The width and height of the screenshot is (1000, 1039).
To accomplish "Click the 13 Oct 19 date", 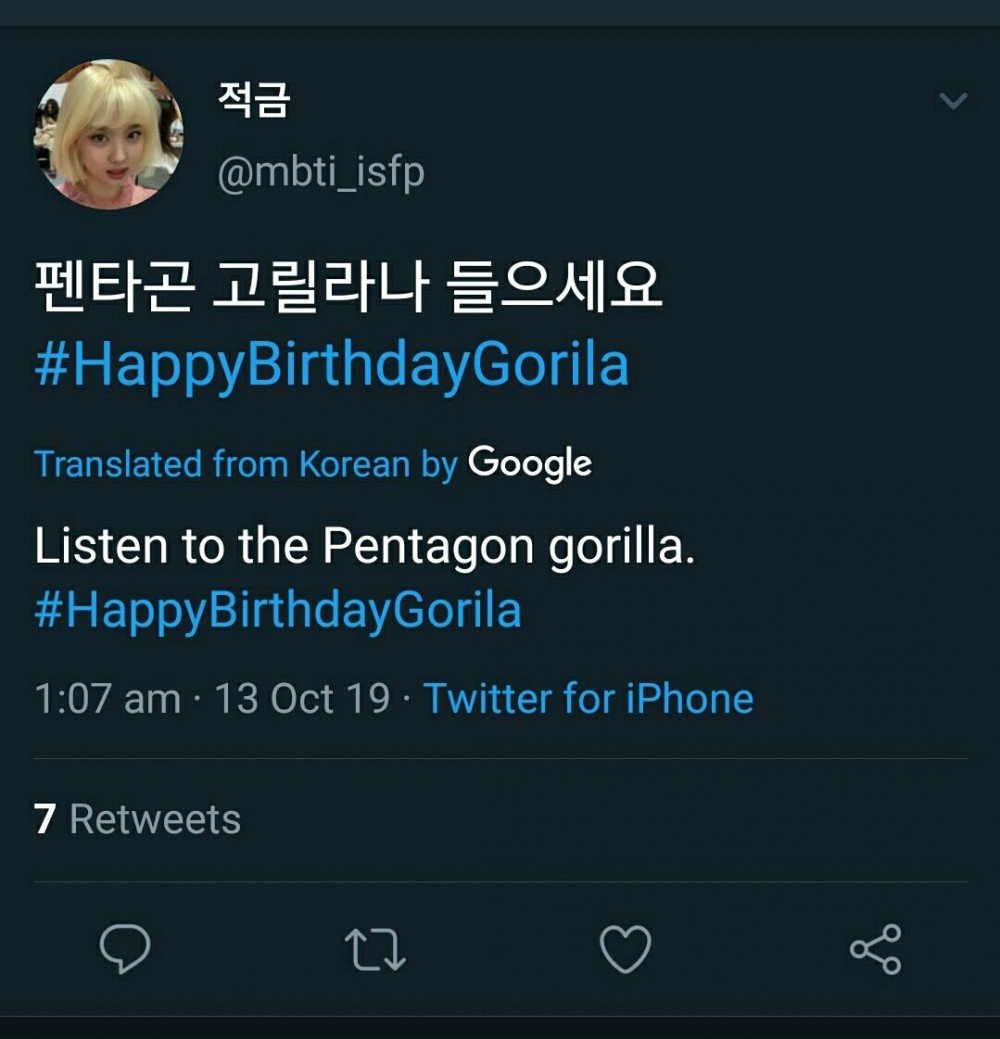I will tap(302, 698).
